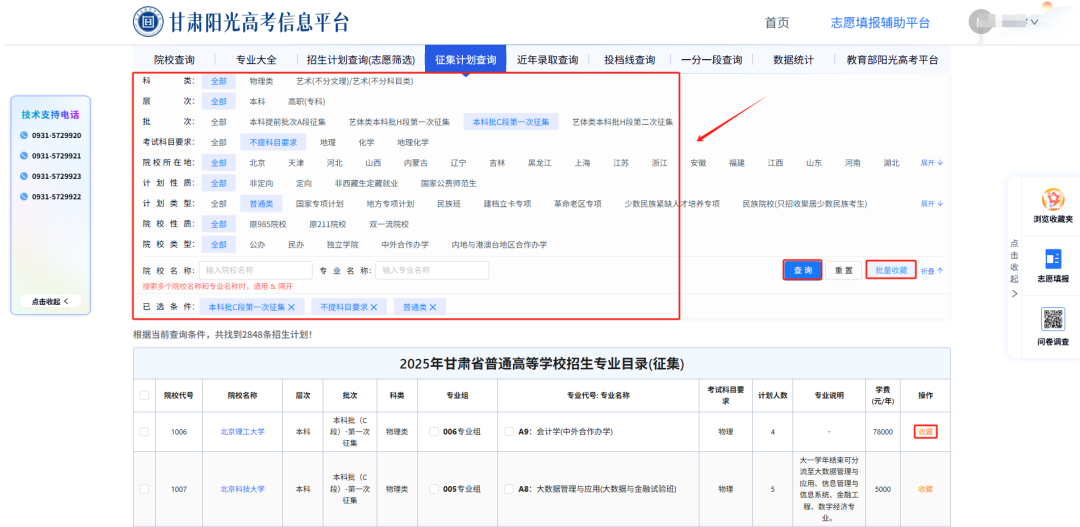The width and height of the screenshot is (1080, 527).
Task: Switch to the 专业大全 tab
Action: [256, 60]
